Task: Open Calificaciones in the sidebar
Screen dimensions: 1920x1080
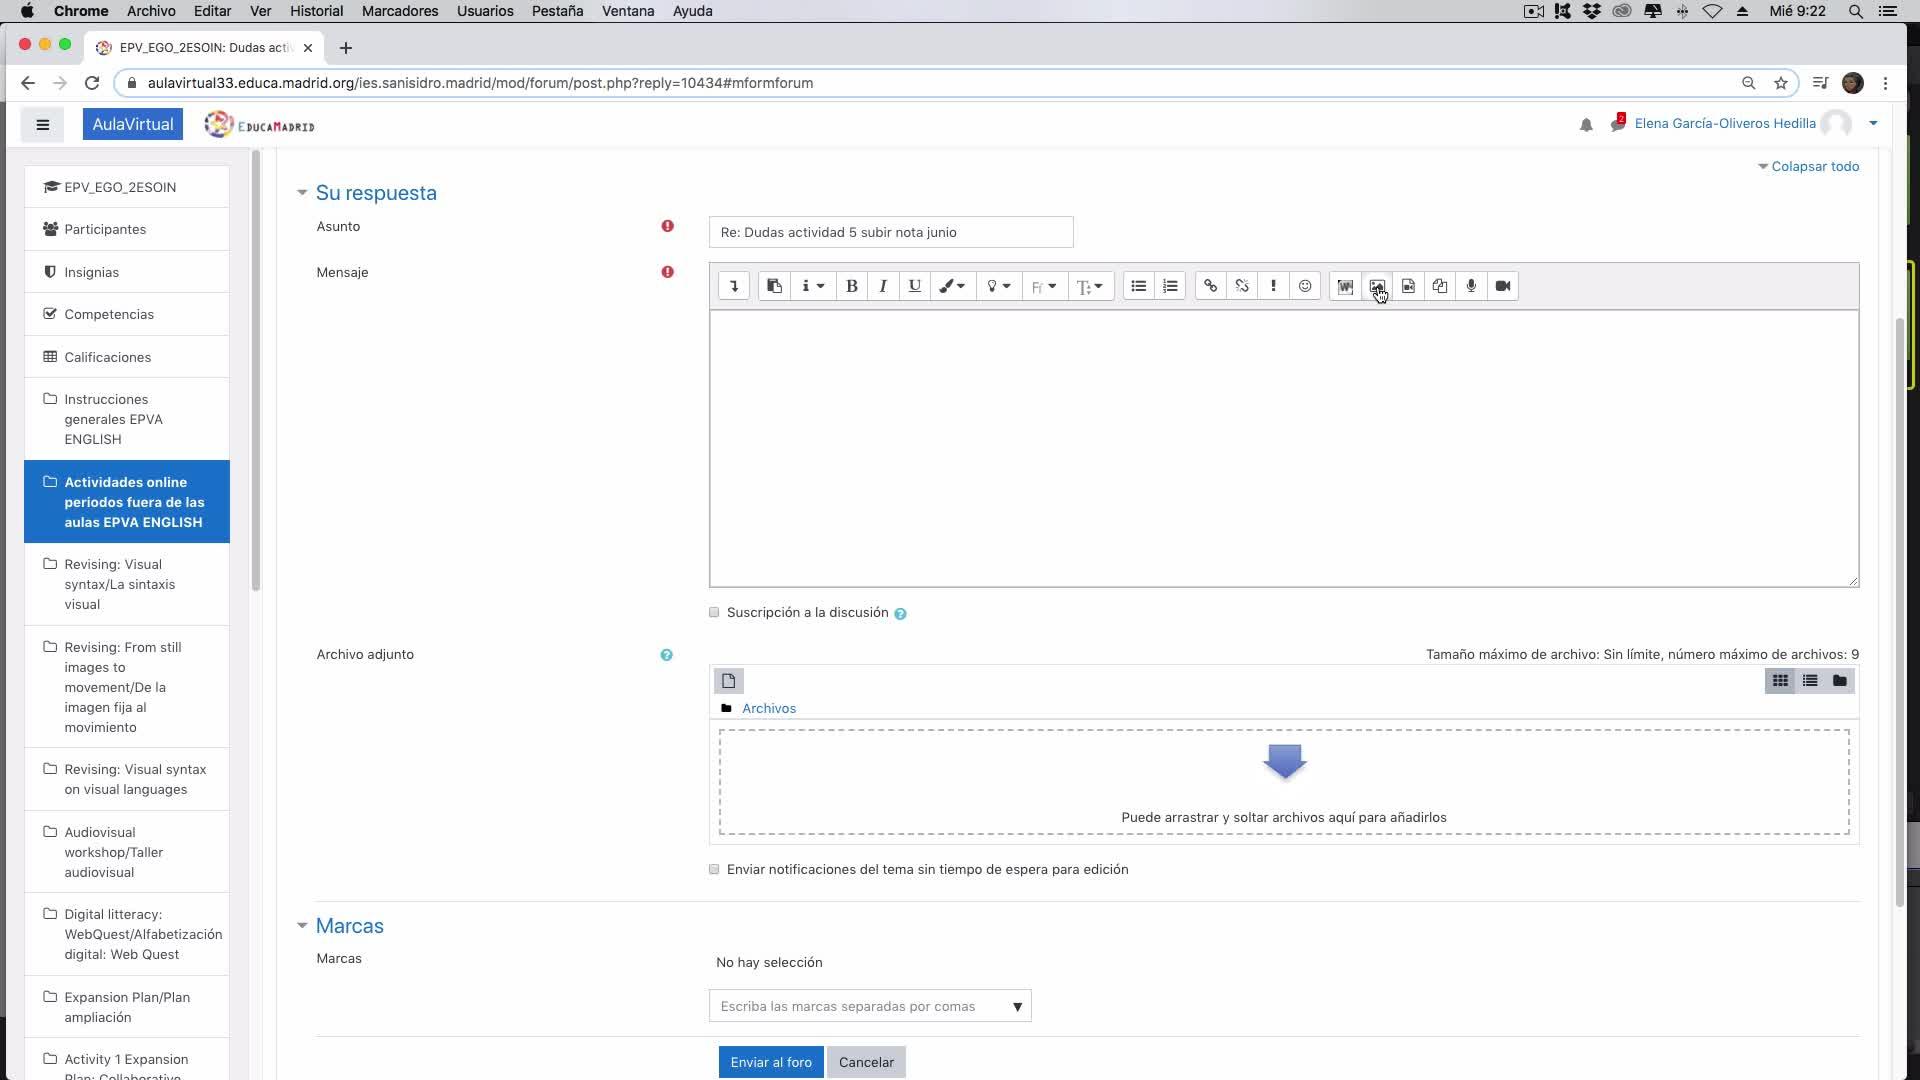Action: (107, 357)
